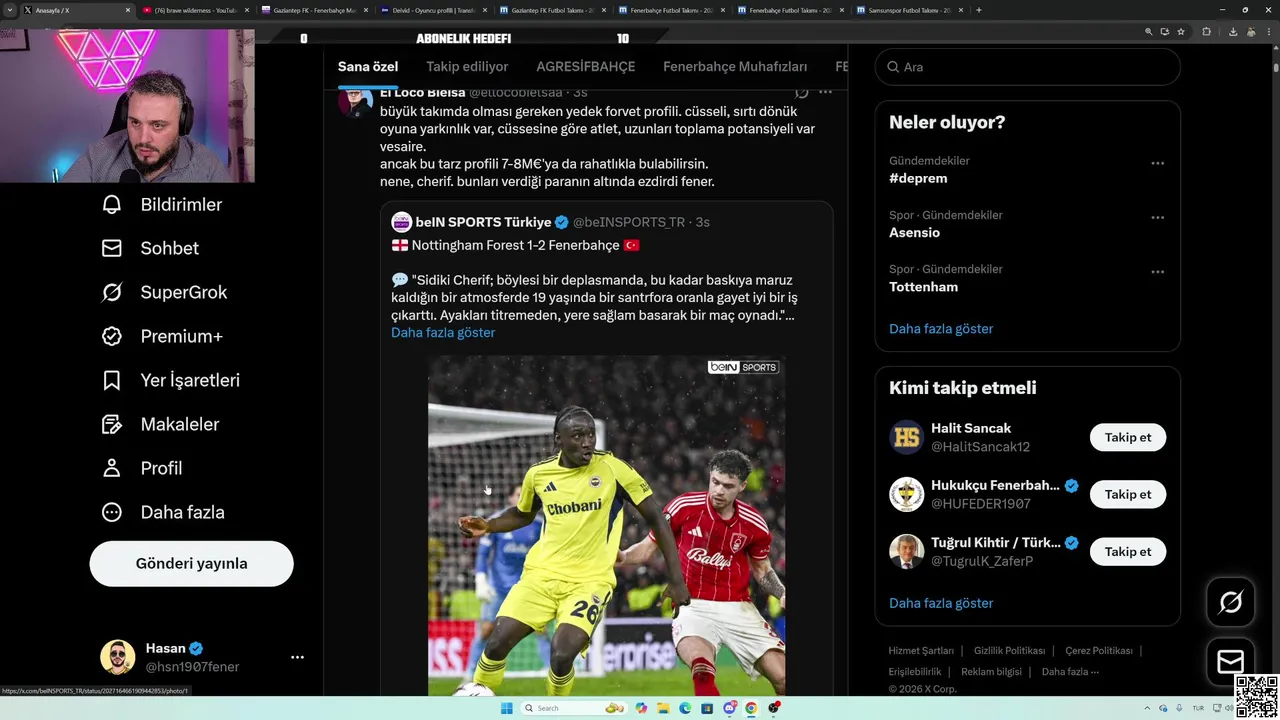Image resolution: width=1280 pixels, height=720 pixels.
Task: Open Daha fazla circle icon
Action: coord(112,512)
